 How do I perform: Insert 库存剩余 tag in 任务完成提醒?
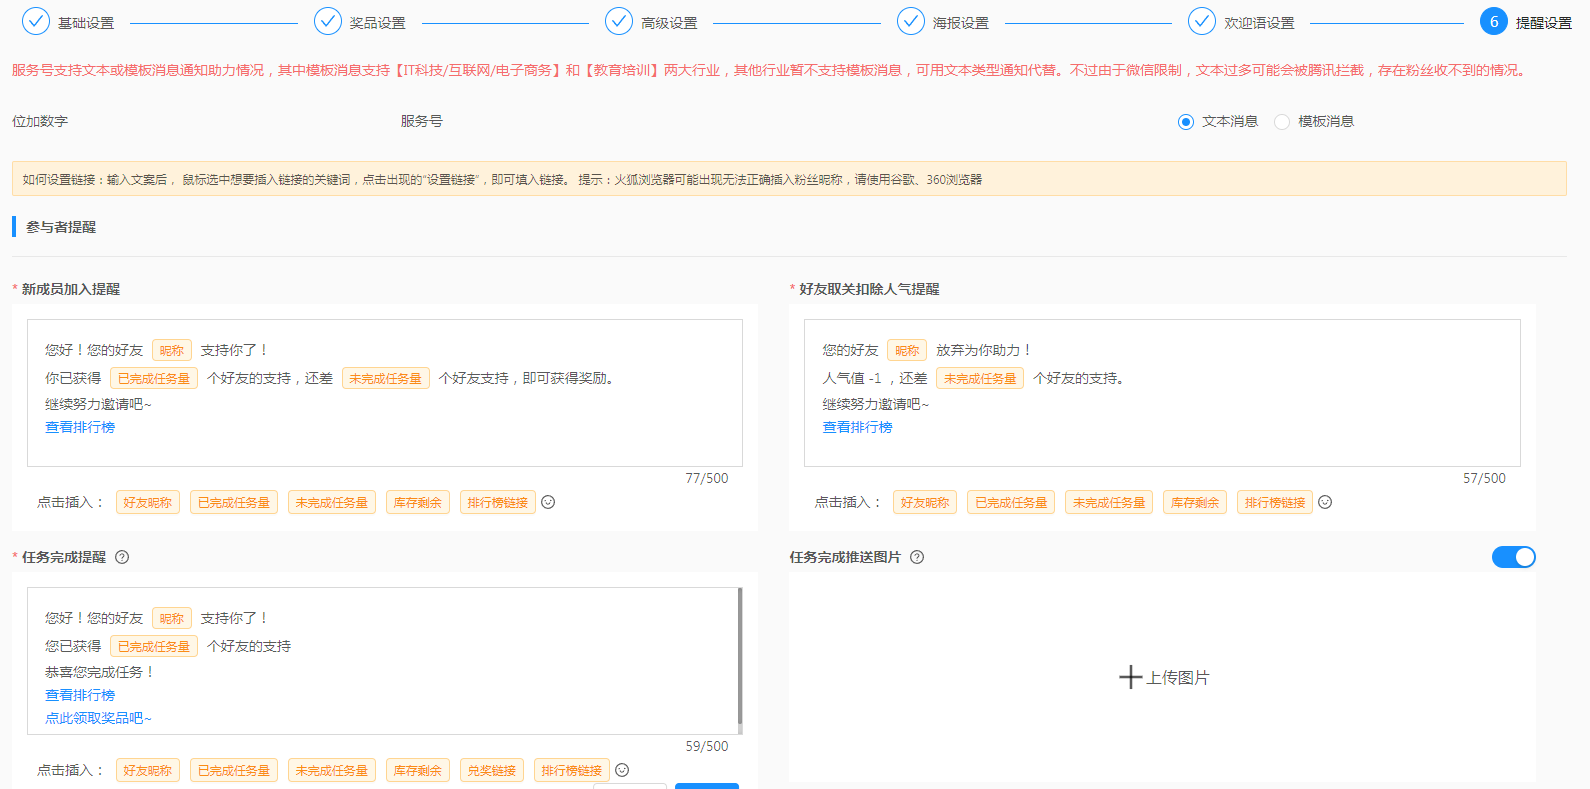click(x=418, y=770)
